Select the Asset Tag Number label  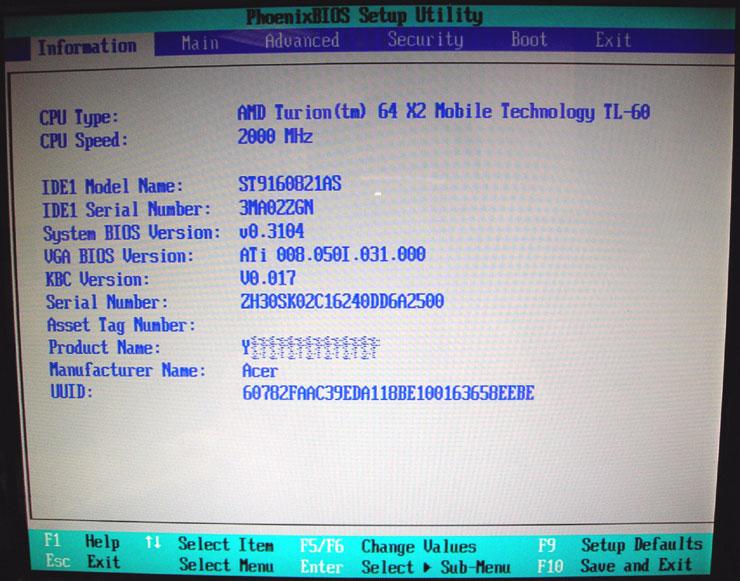pyautogui.click(x=121, y=325)
